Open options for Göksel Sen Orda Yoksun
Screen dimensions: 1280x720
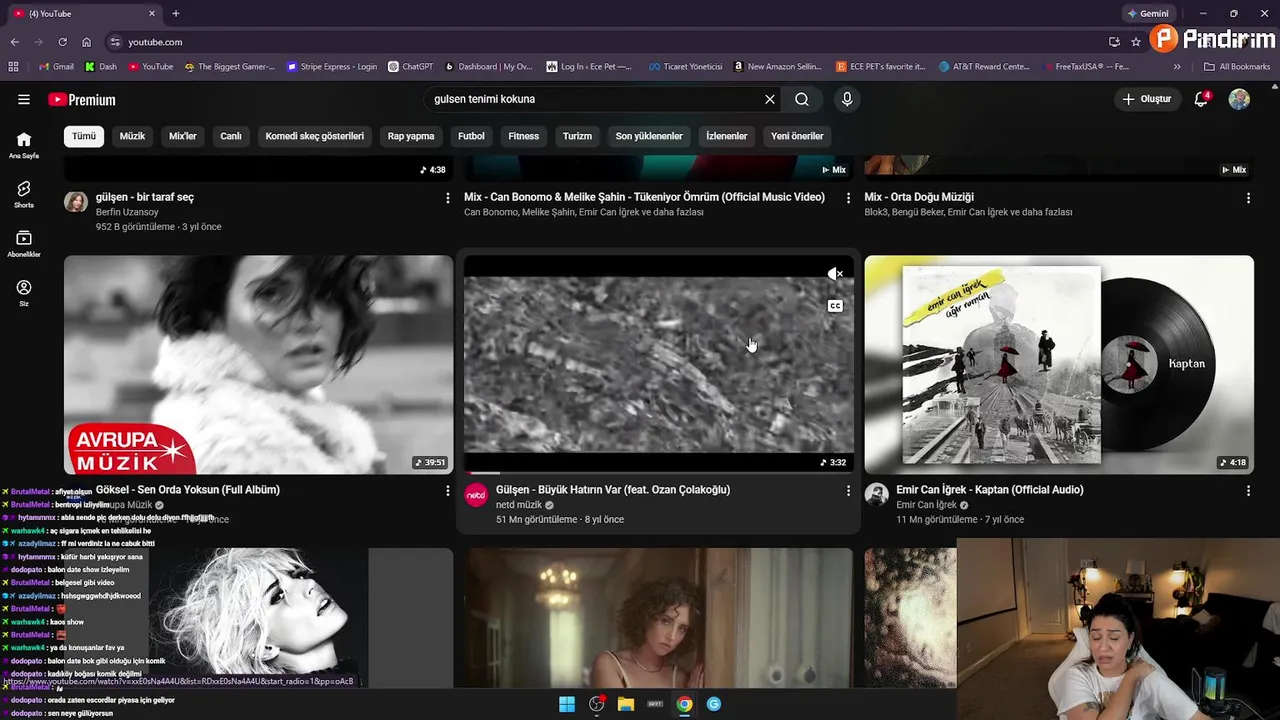[447, 491]
